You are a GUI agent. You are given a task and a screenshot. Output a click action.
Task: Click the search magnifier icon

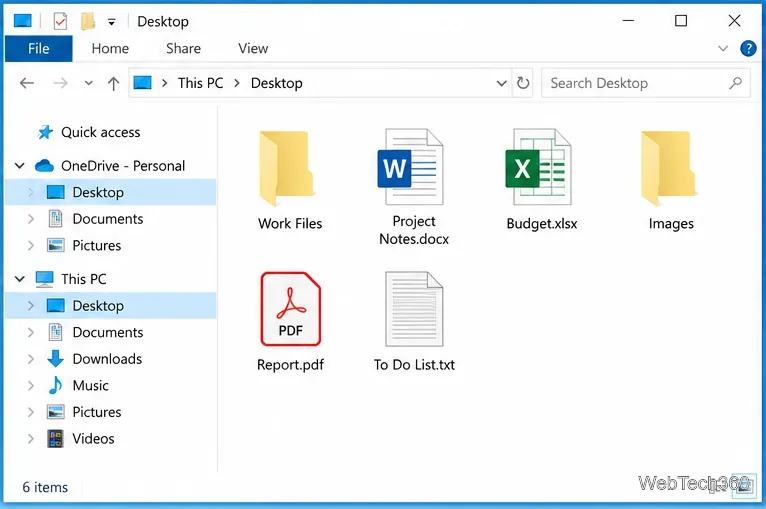[735, 83]
